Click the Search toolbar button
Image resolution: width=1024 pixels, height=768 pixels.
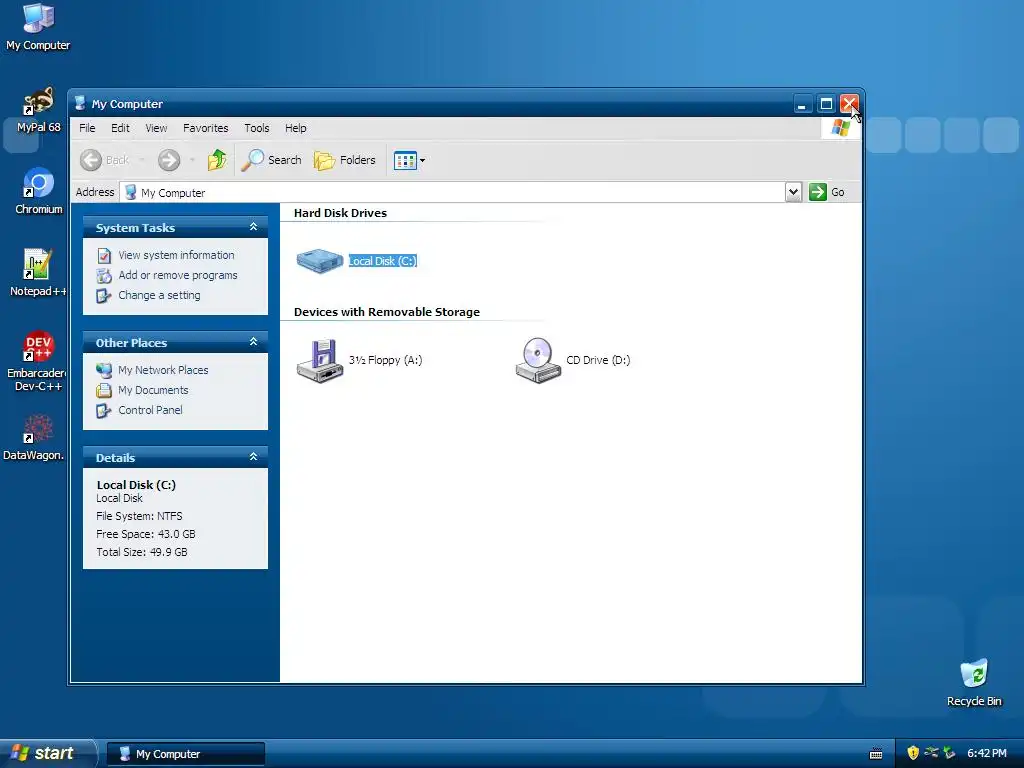[271, 160]
